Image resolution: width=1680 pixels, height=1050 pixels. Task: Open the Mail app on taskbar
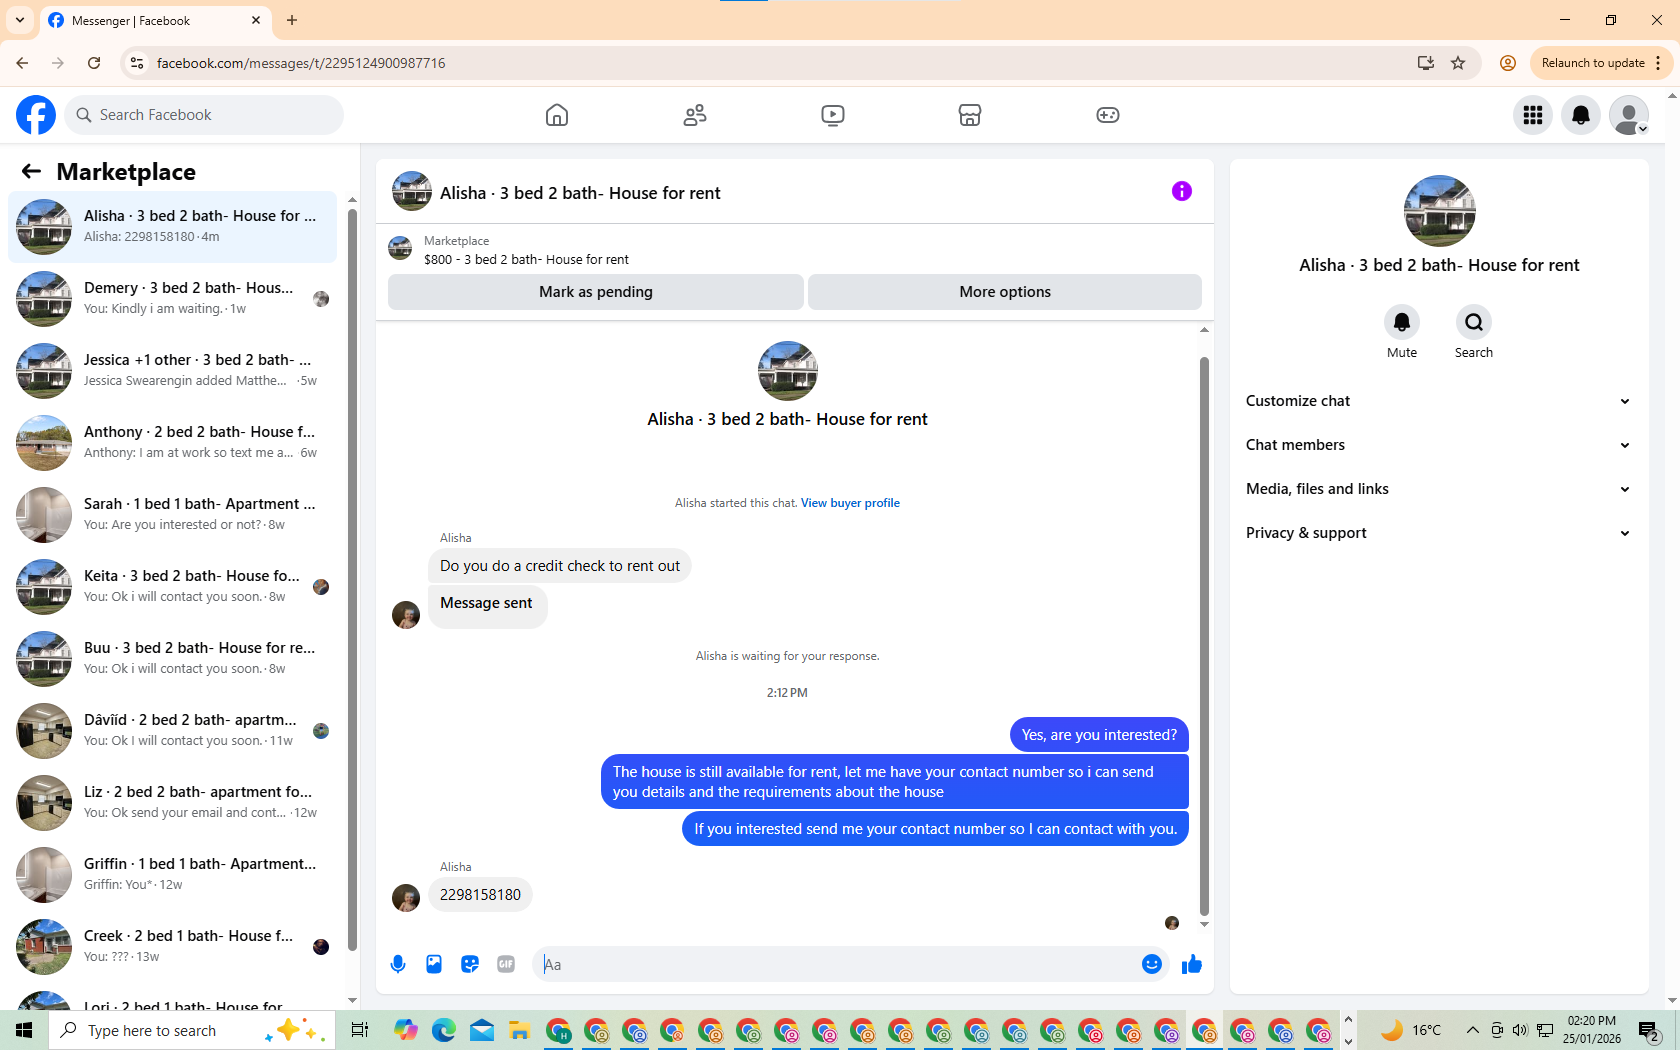click(x=482, y=1030)
